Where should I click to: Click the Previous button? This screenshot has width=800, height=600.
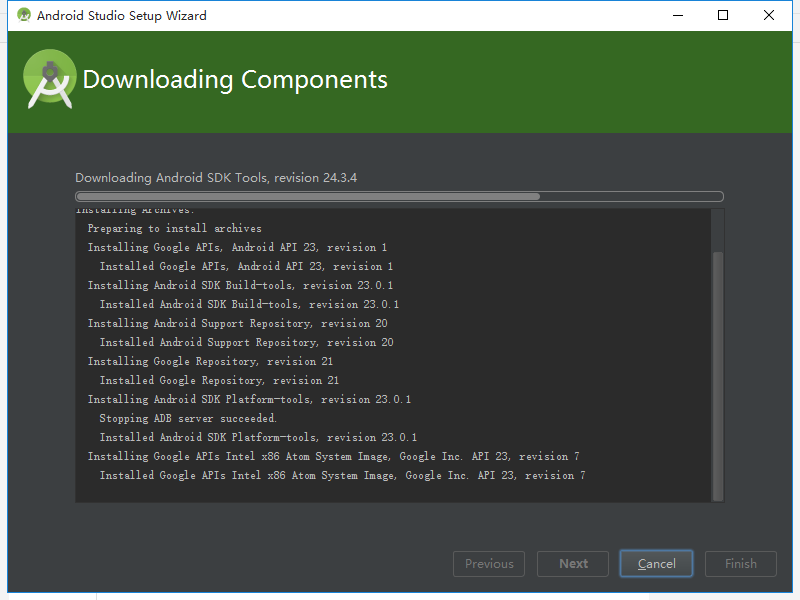[489, 564]
